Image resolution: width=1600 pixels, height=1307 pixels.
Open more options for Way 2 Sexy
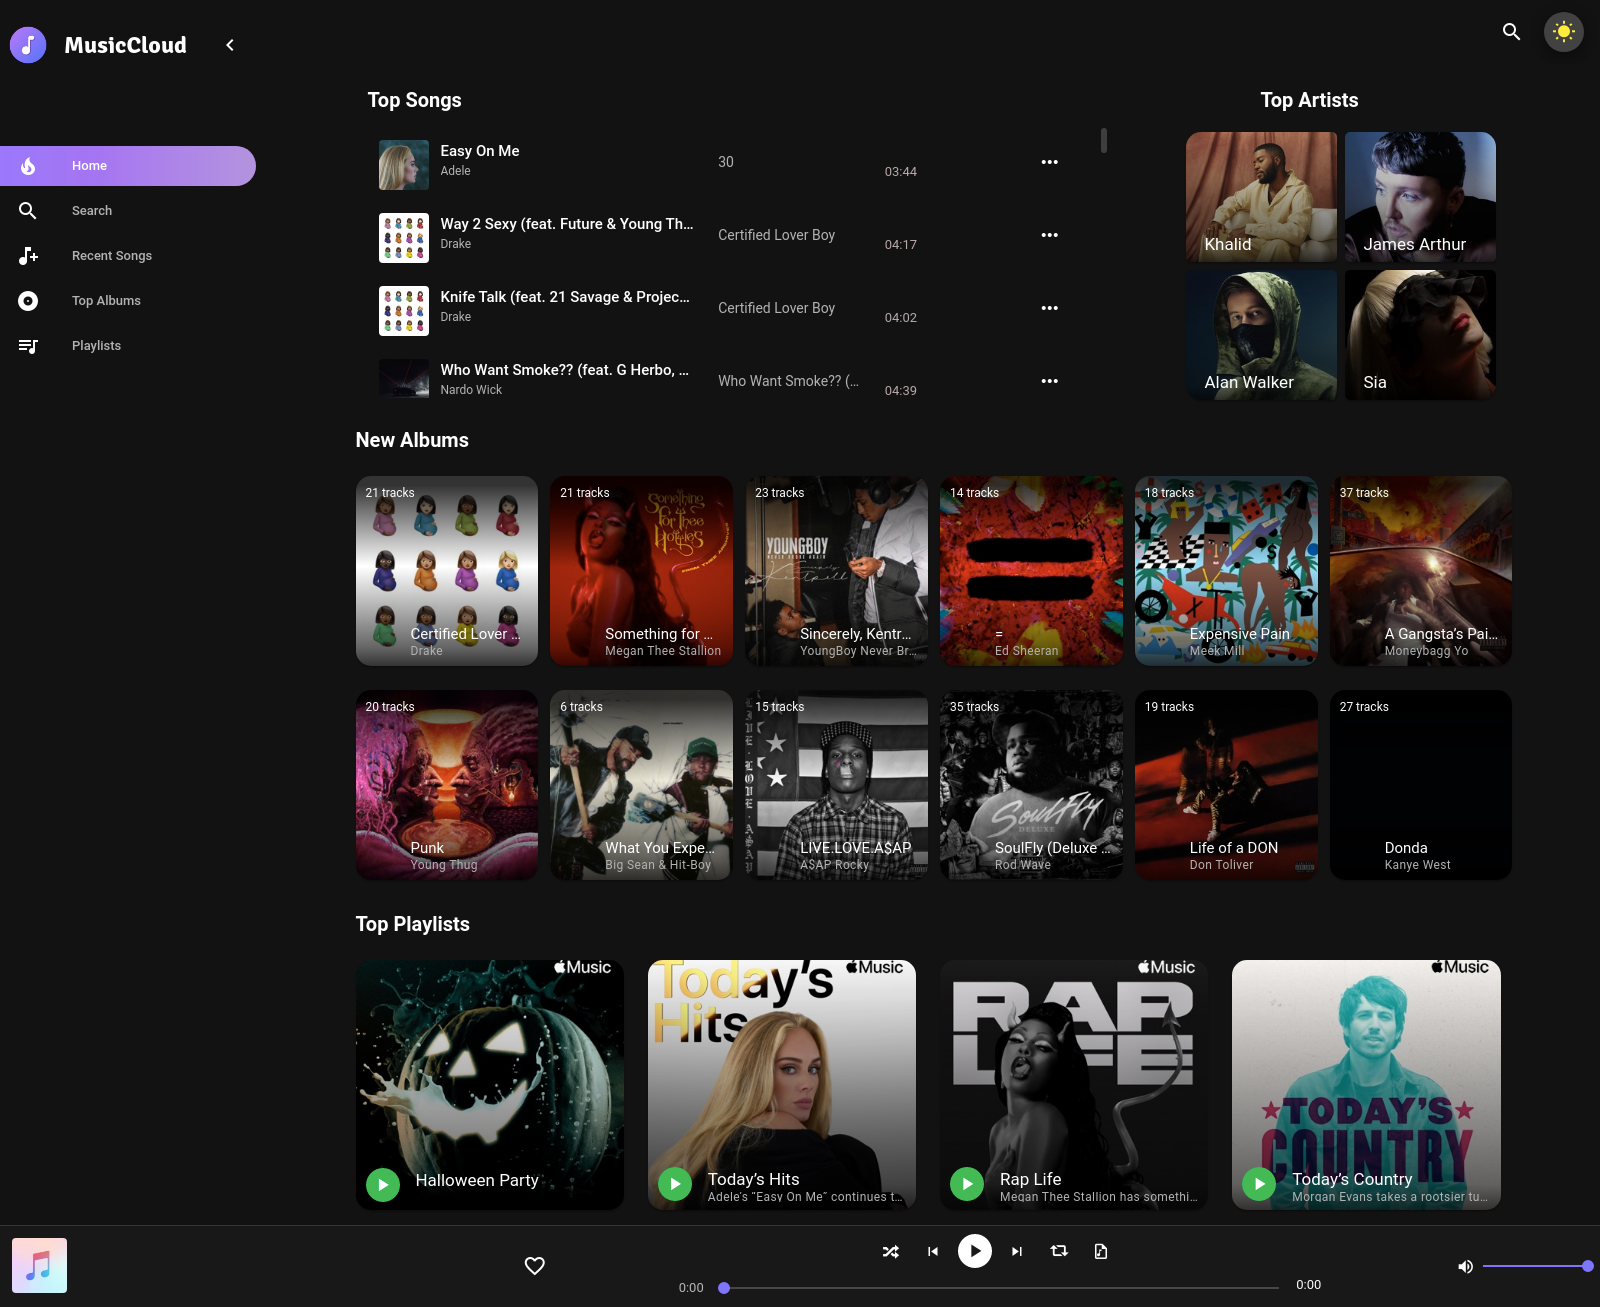1049,235
